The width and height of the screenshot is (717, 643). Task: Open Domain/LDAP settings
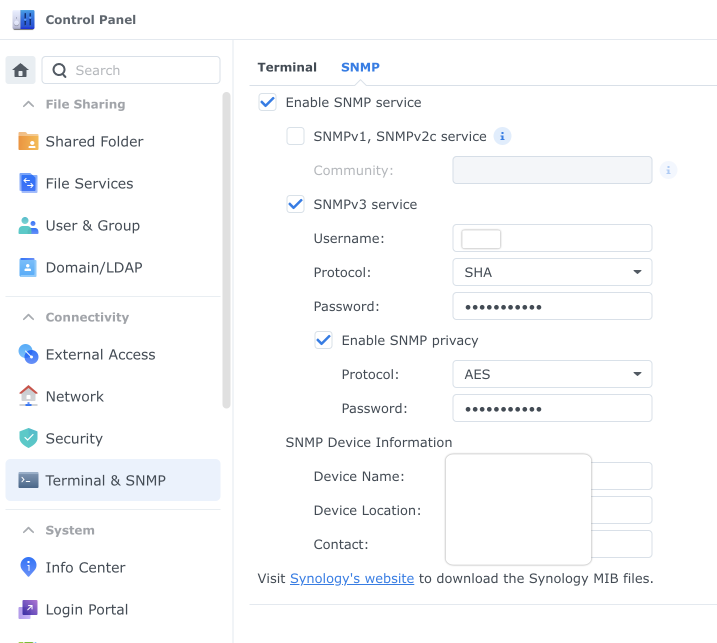[93, 267]
